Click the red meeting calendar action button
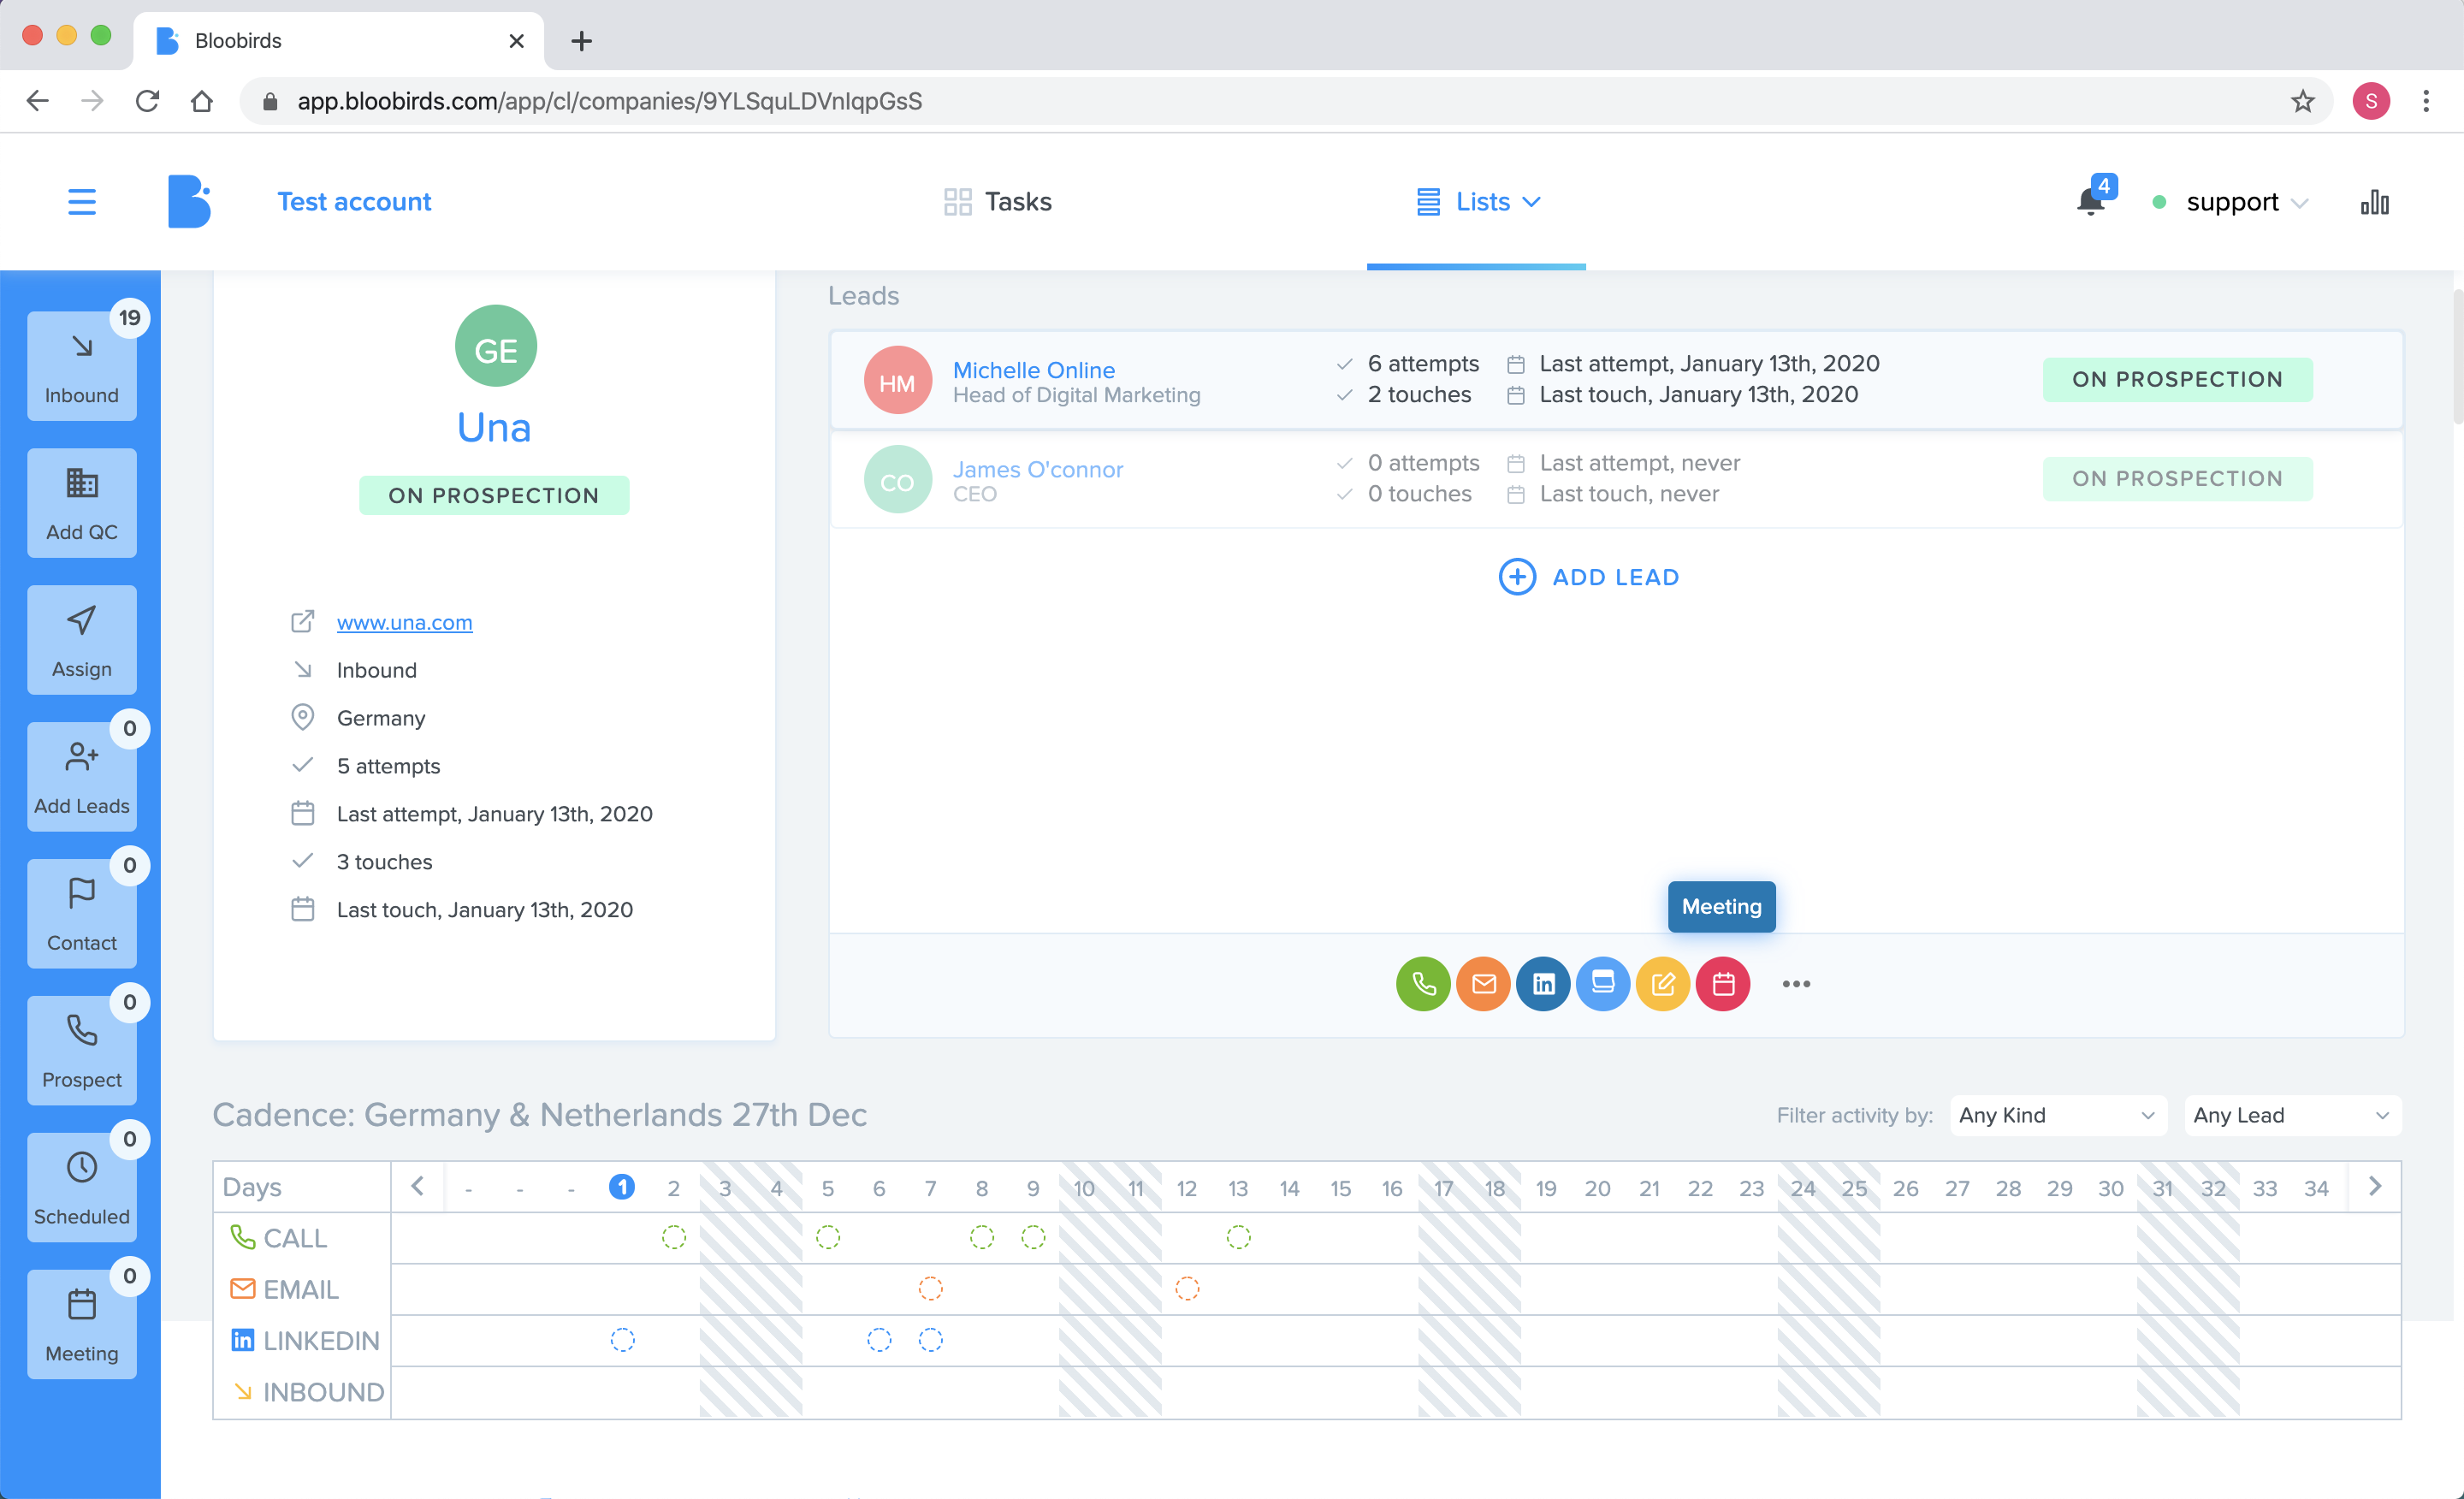 click(x=1723, y=984)
